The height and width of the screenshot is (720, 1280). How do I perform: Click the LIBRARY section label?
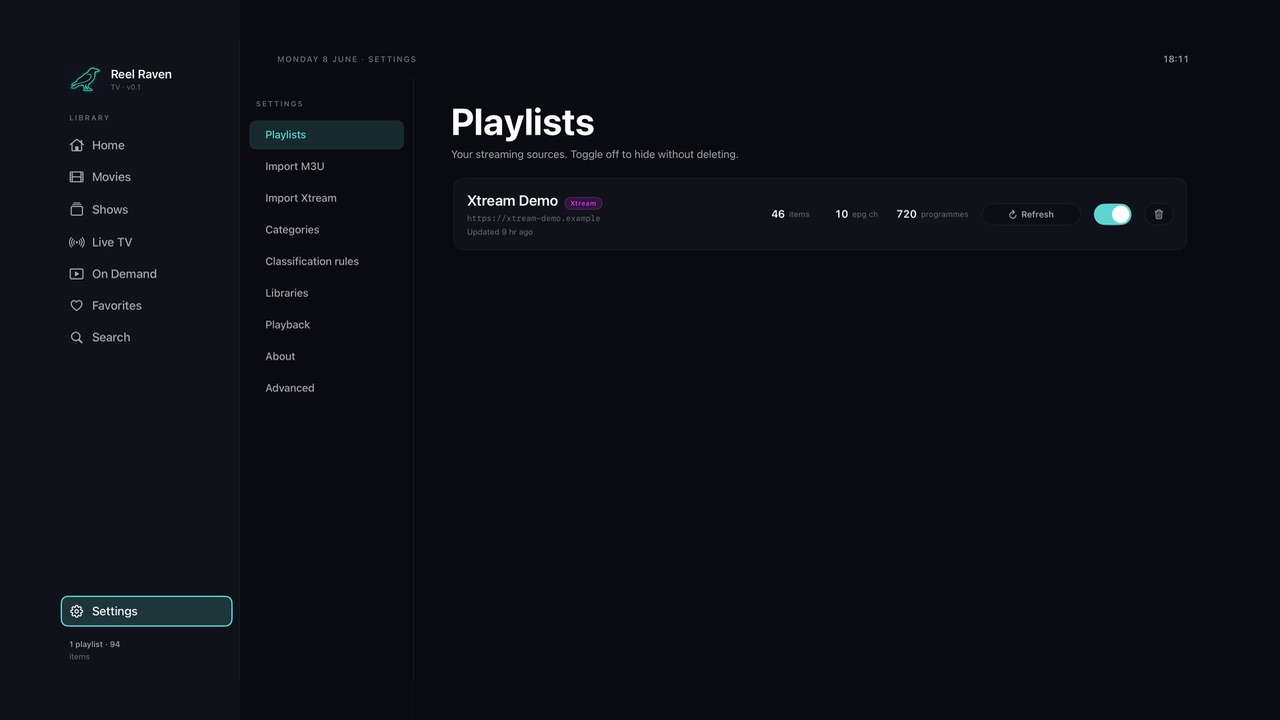[x=90, y=118]
